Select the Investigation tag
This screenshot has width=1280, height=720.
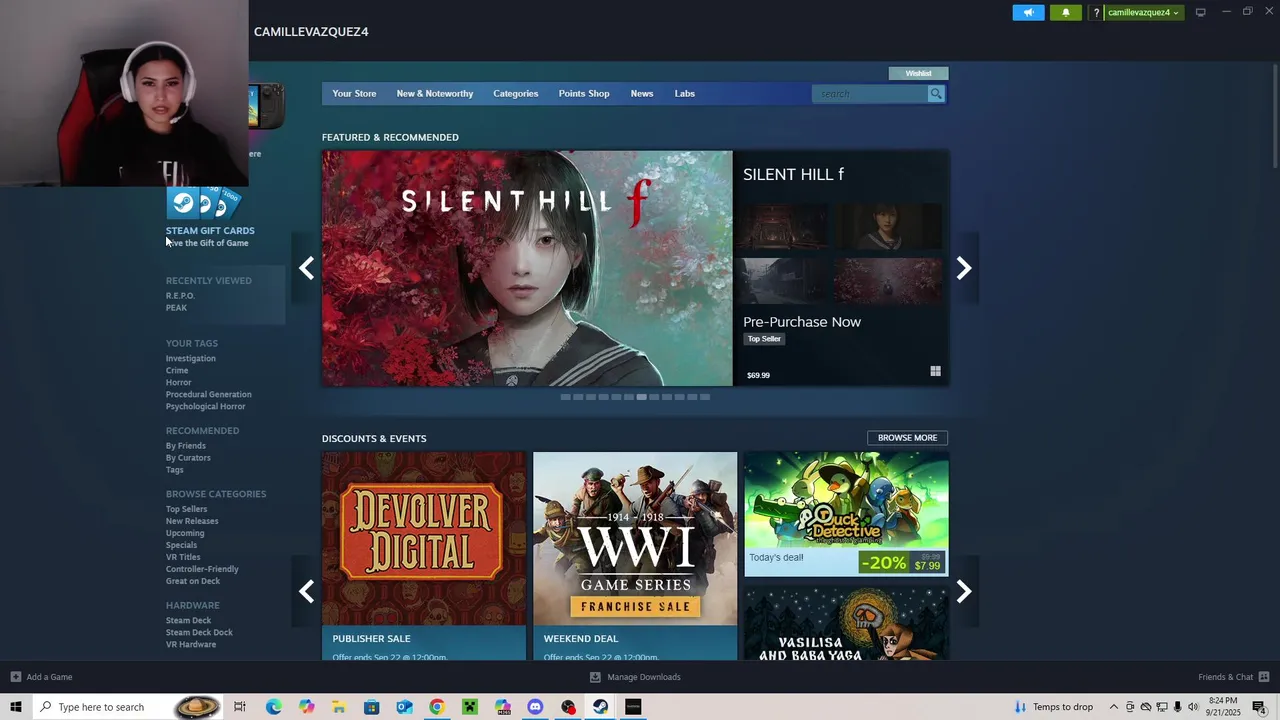click(190, 359)
